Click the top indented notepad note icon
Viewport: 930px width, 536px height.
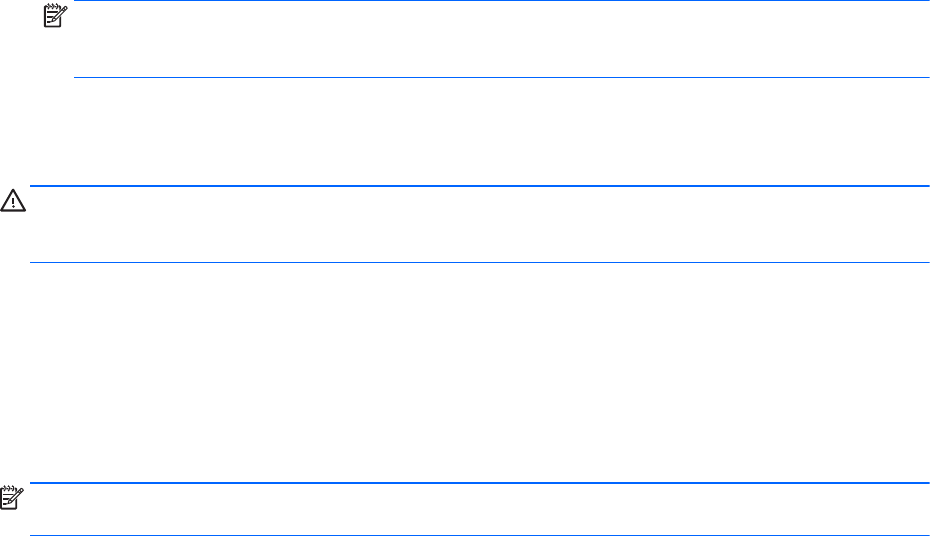pyautogui.click(x=55, y=15)
